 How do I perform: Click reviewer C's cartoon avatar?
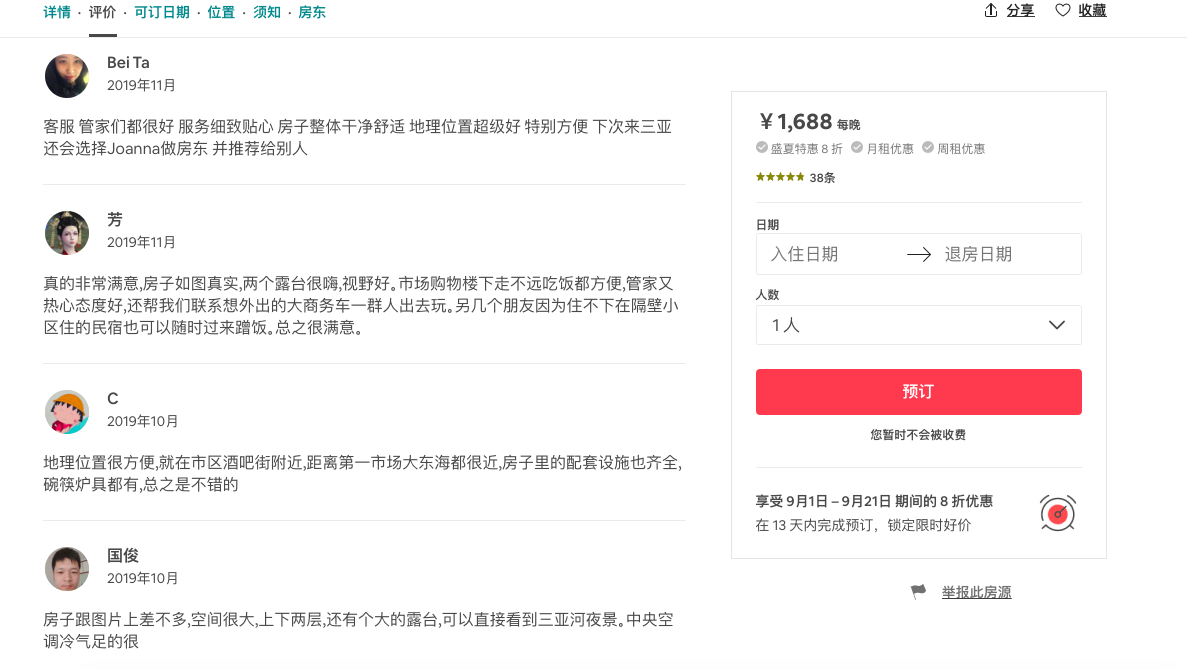tap(67, 411)
